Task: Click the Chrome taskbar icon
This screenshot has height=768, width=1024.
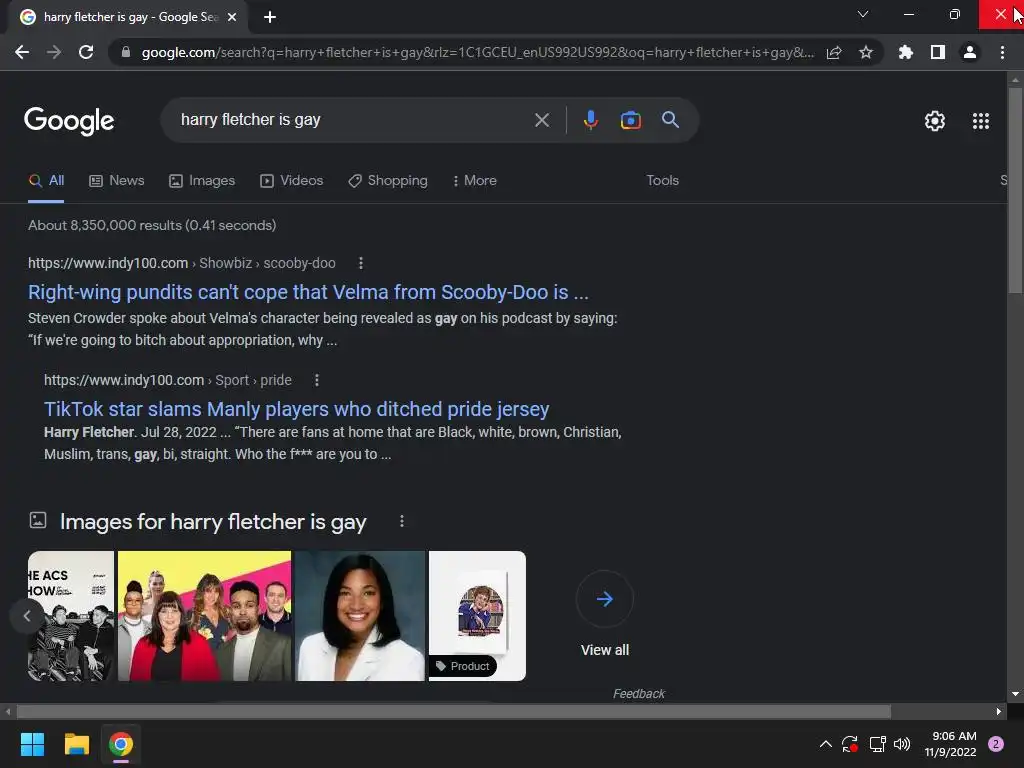Action: [121, 744]
